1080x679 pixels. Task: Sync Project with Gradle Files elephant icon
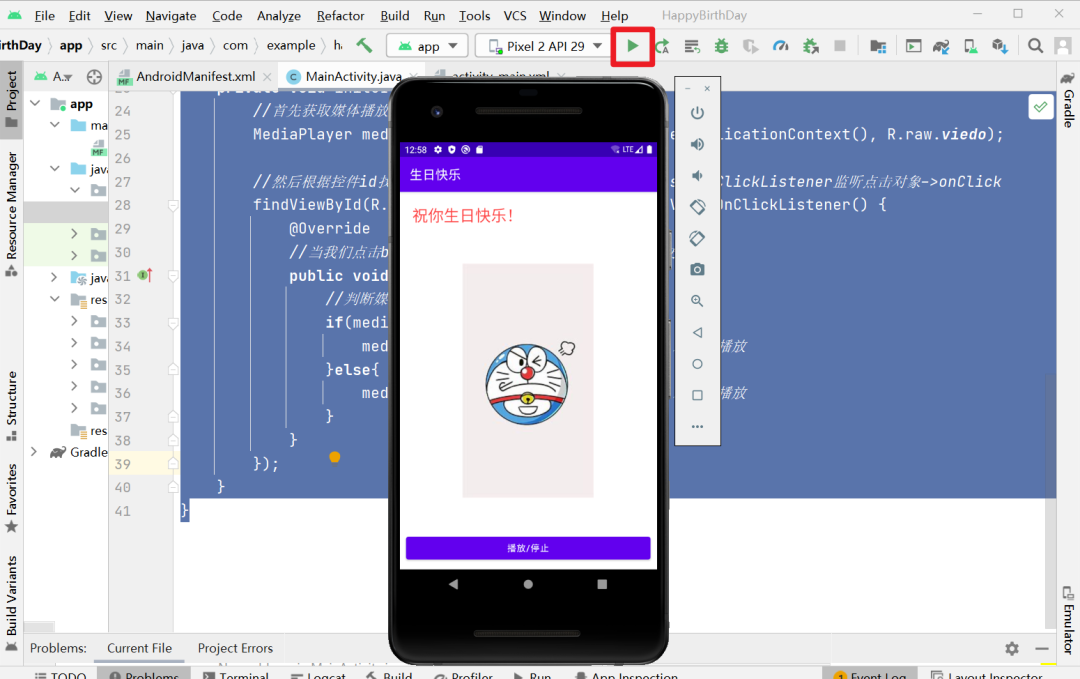pyautogui.click(x=941, y=46)
